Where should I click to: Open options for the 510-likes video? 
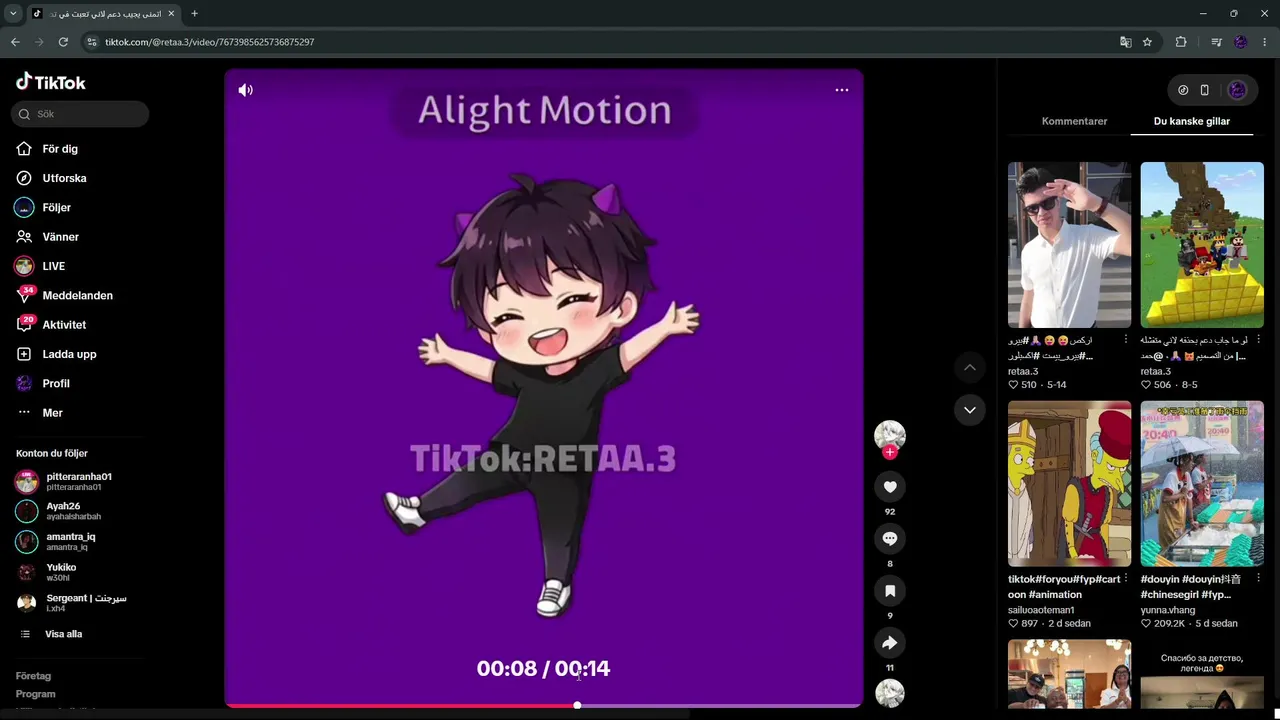pos(1126,340)
